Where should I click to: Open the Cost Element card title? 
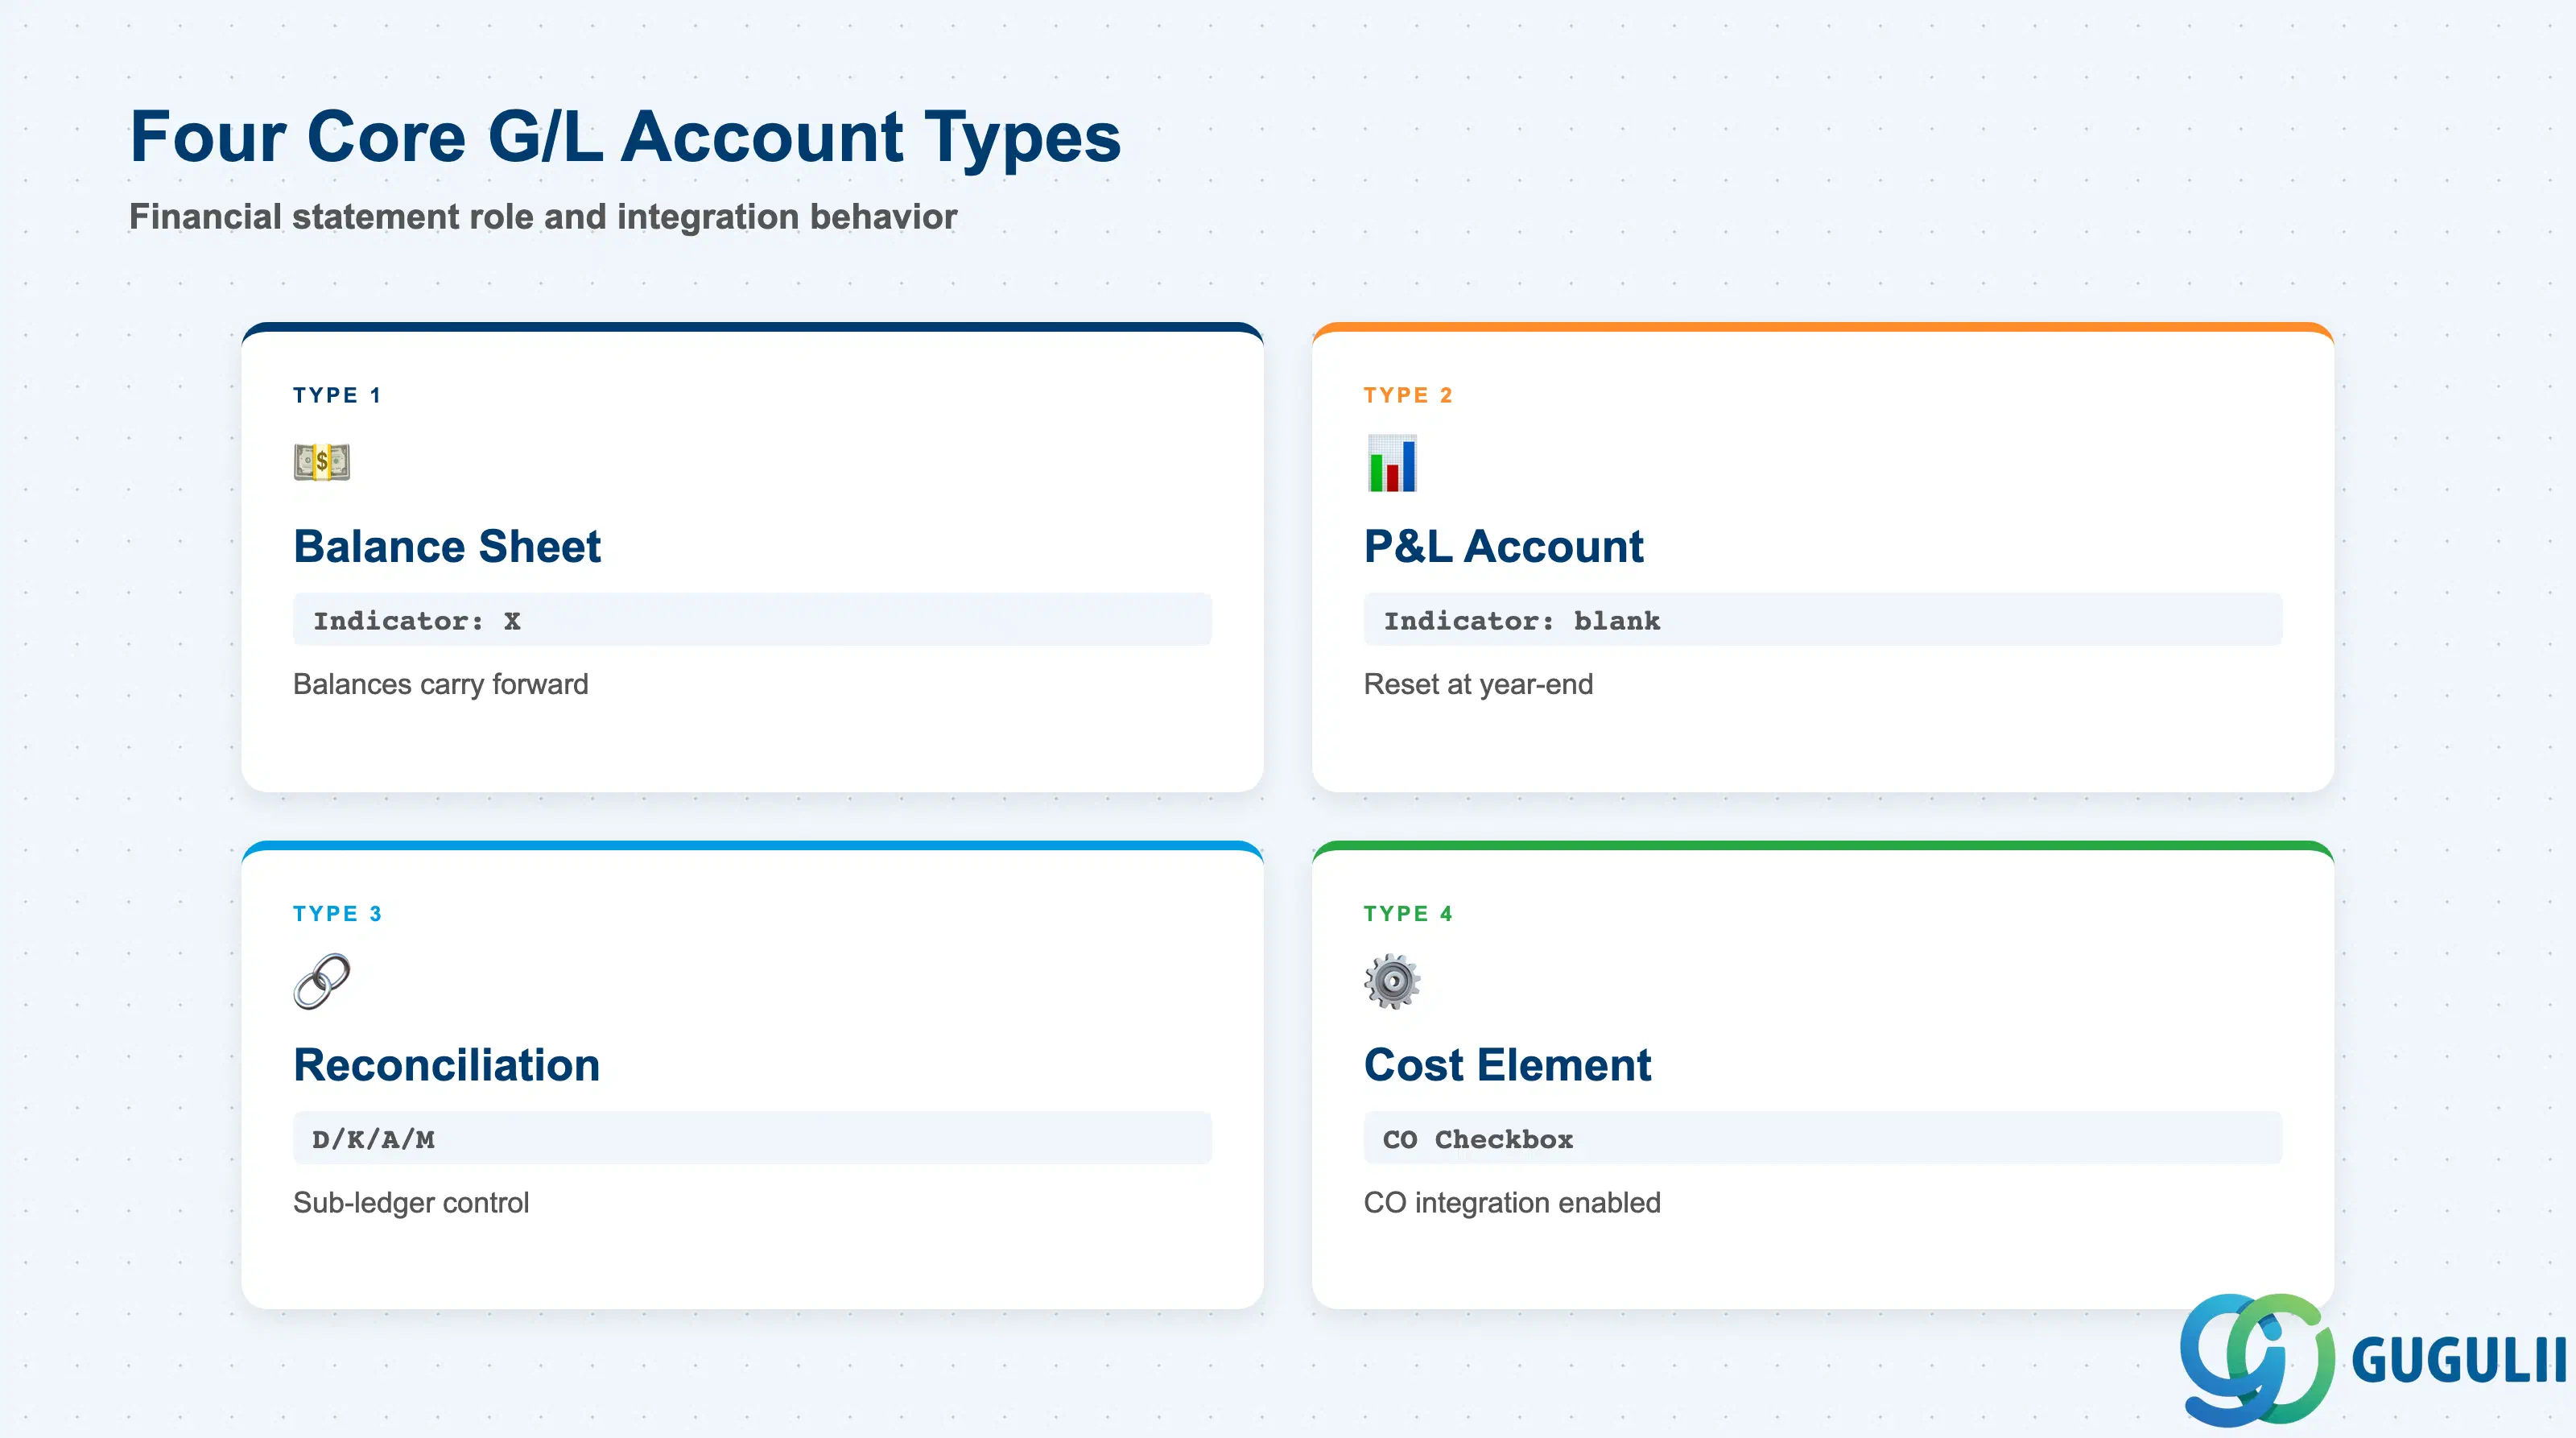pyautogui.click(x=1507, y=1065)
